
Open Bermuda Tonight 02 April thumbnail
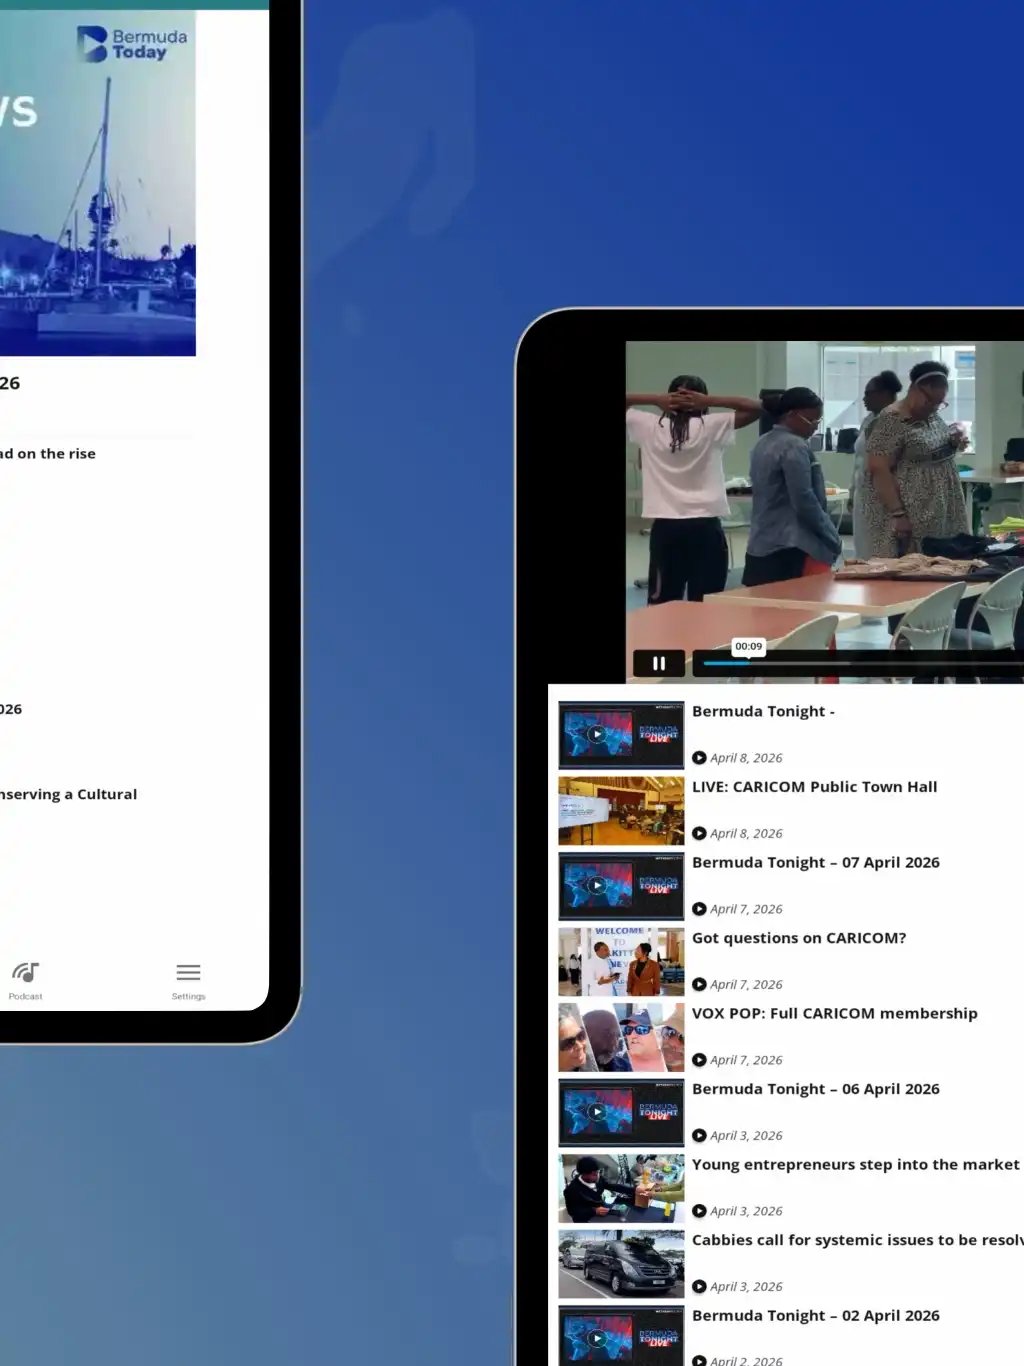[621, 1336]
